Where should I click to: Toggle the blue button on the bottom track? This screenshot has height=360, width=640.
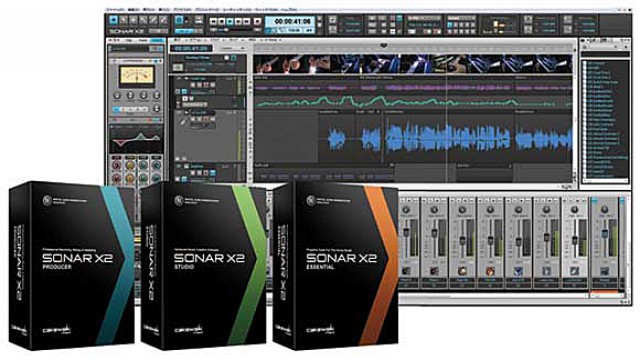pos(213,173)
